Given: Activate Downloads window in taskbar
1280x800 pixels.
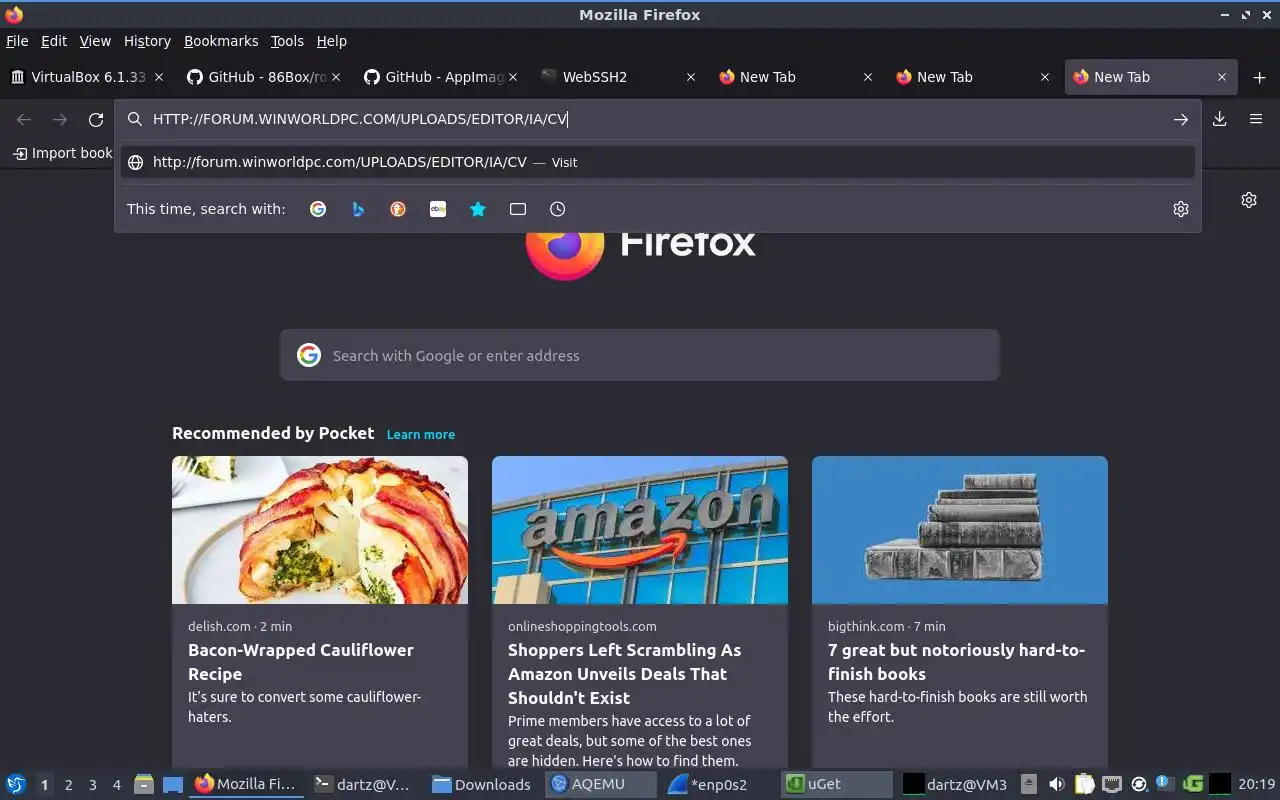Looking at the screenshot, I should 484,784.
